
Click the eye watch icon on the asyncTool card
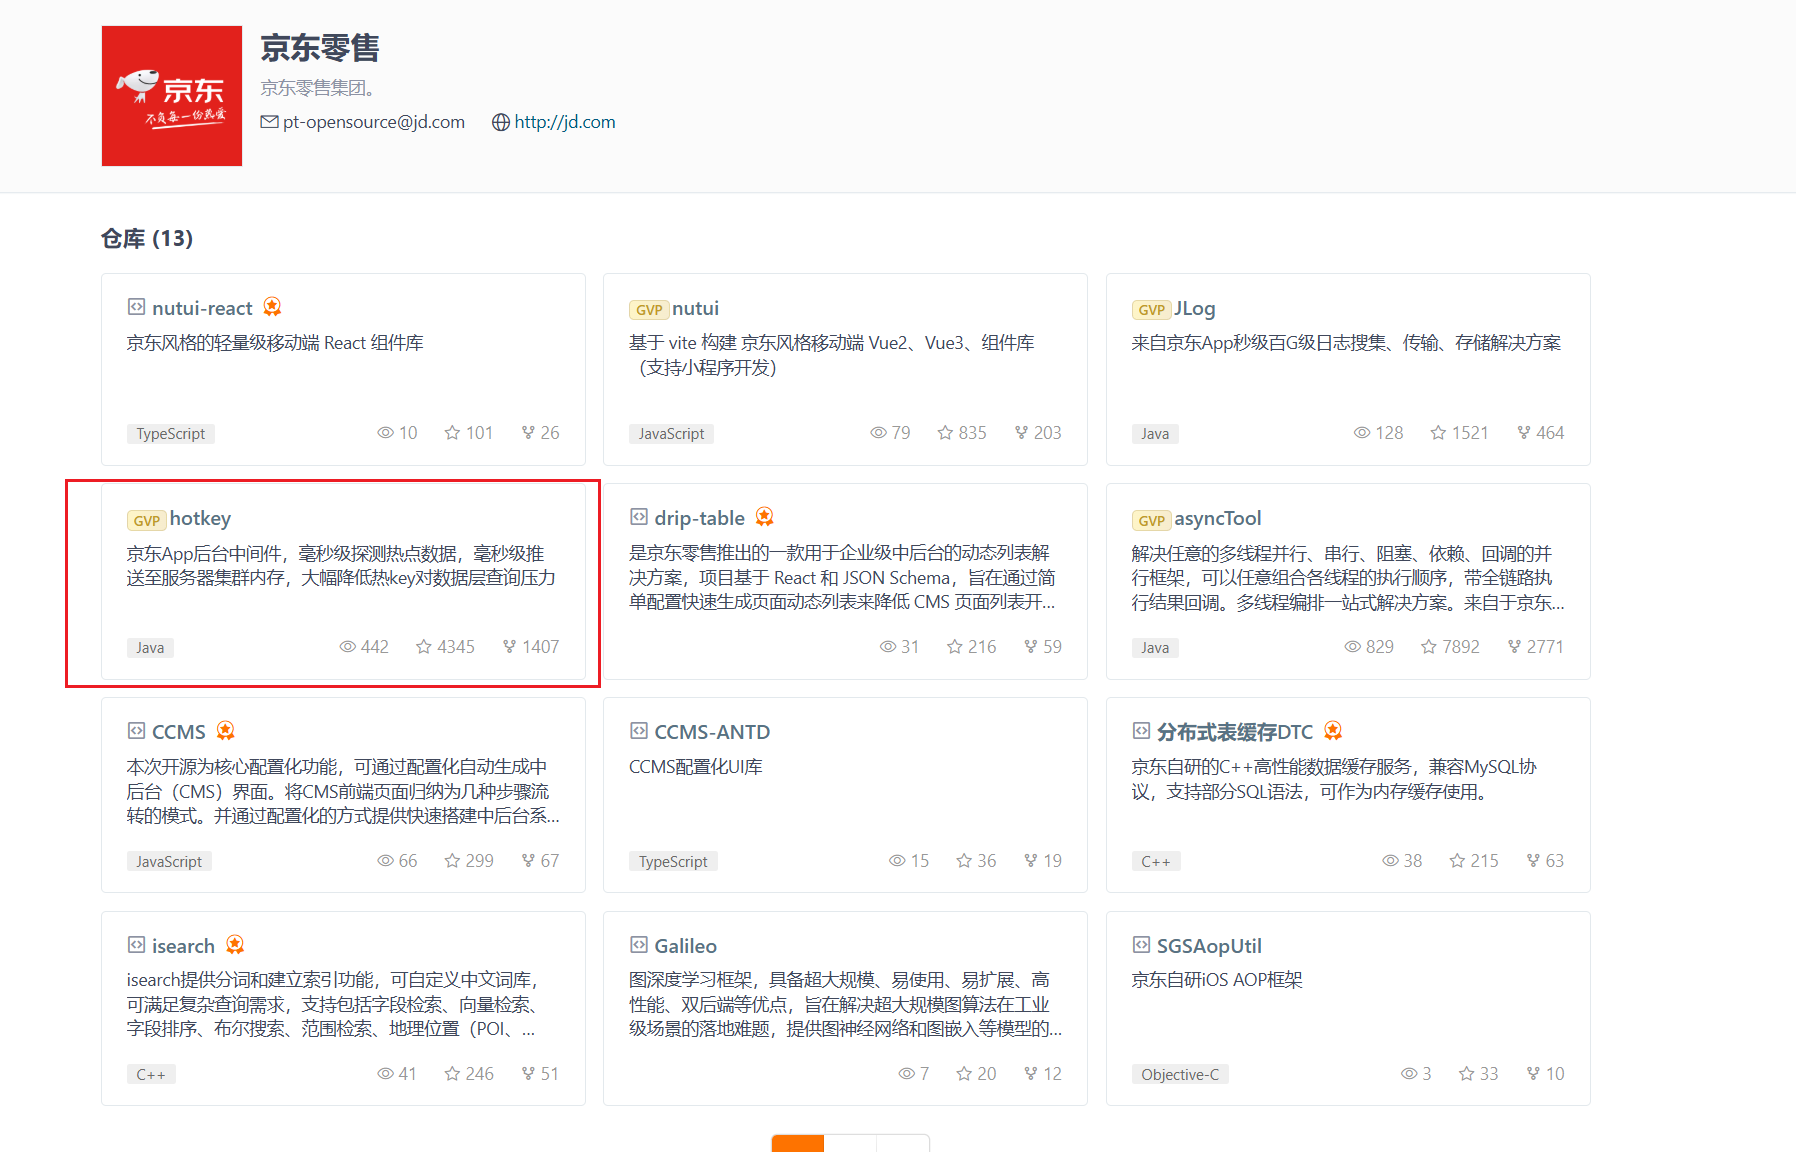(x=1352, y=647)
